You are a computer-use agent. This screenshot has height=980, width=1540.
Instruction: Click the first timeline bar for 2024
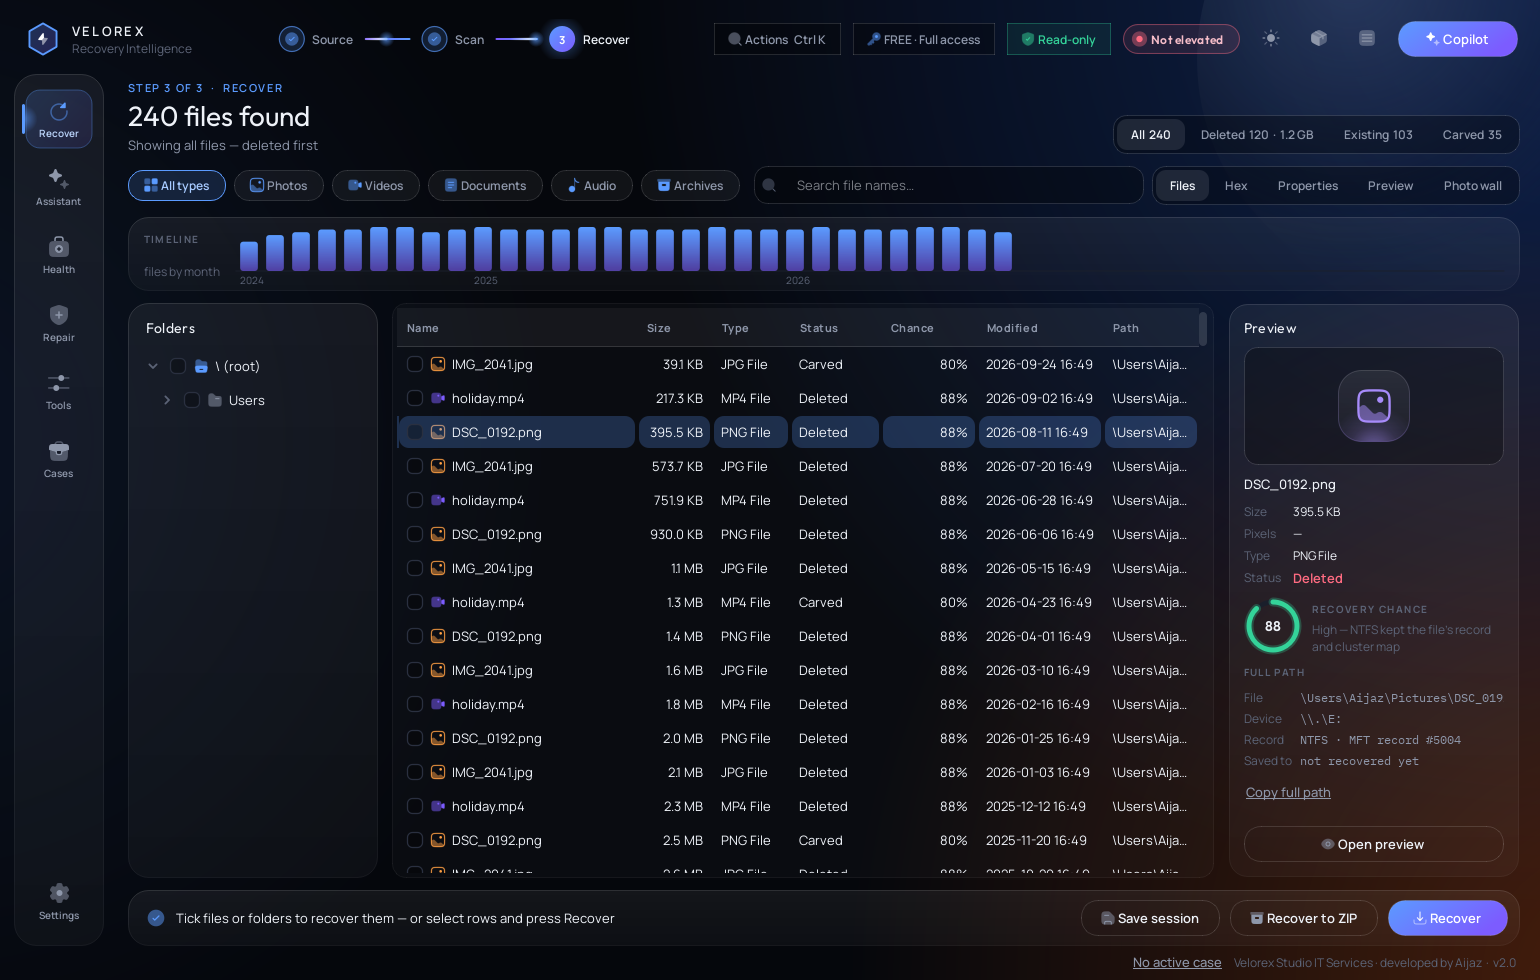coord(249,256)
